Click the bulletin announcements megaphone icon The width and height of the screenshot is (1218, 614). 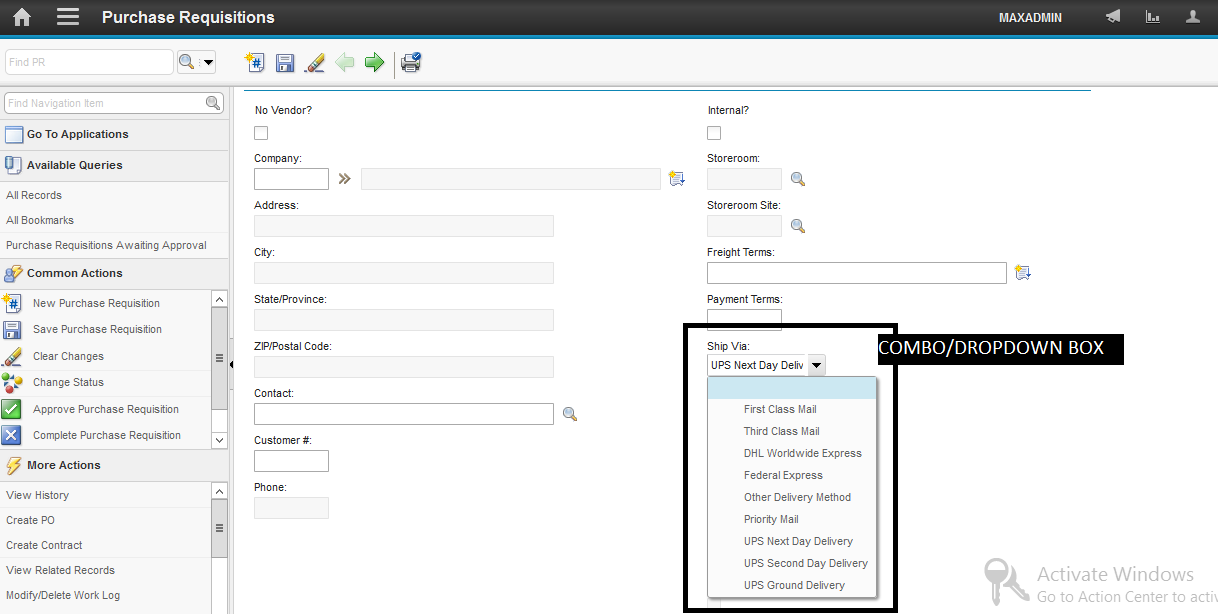pyautogui.click(x=1112, y=17)
